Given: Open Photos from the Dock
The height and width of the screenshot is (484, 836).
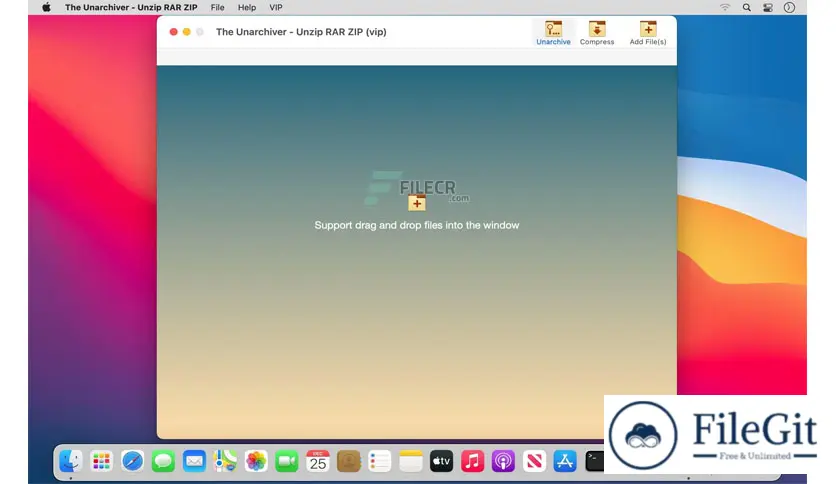Looking at the screenshot, I should (x=256, y=461).
